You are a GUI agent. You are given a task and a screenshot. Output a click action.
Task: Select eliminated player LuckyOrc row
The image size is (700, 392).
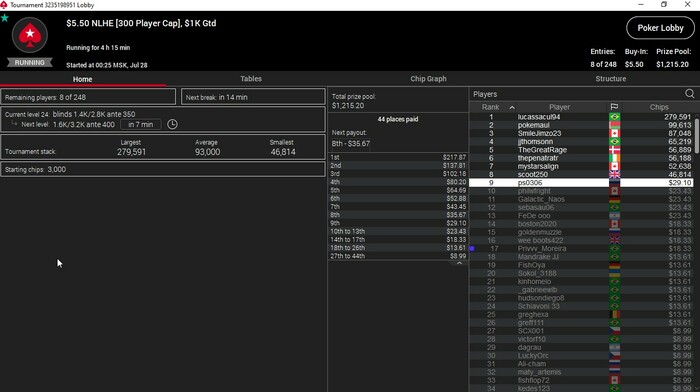pyautogui.click(x=582, y=356)
